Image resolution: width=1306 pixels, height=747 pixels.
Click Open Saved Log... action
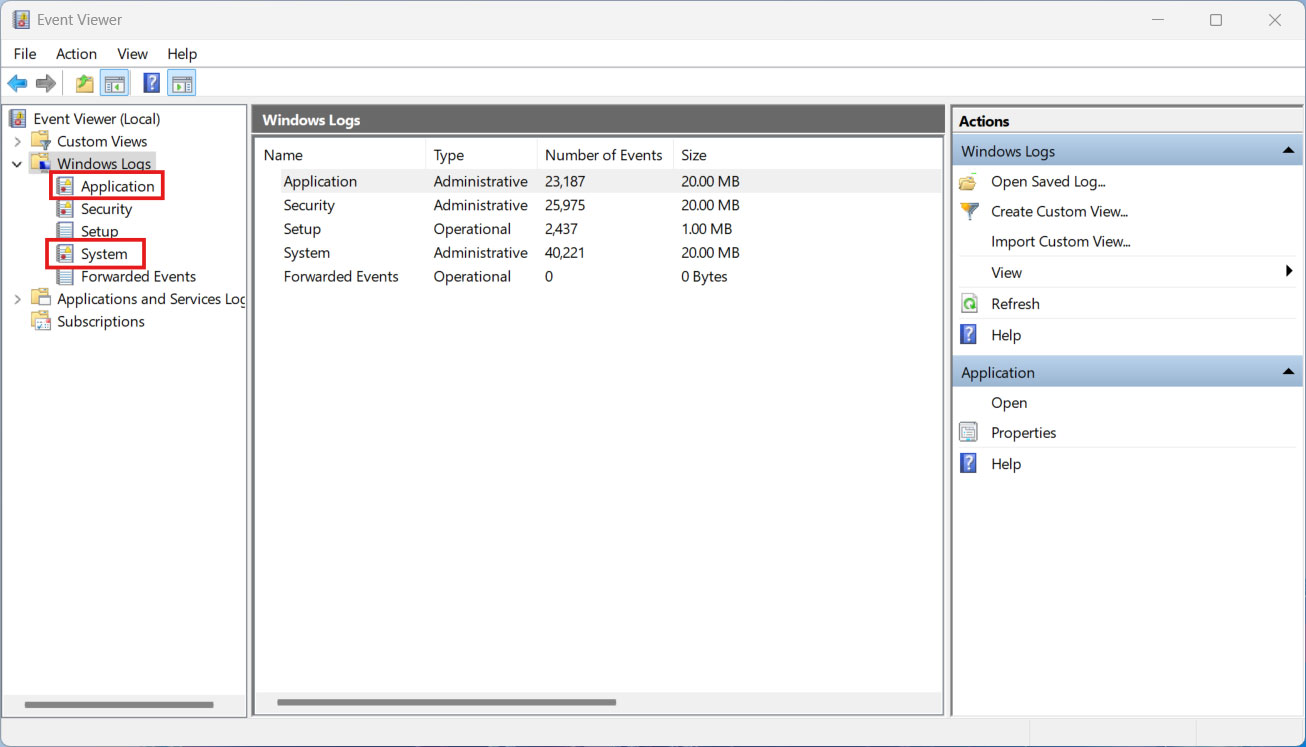click(1048, 182)
